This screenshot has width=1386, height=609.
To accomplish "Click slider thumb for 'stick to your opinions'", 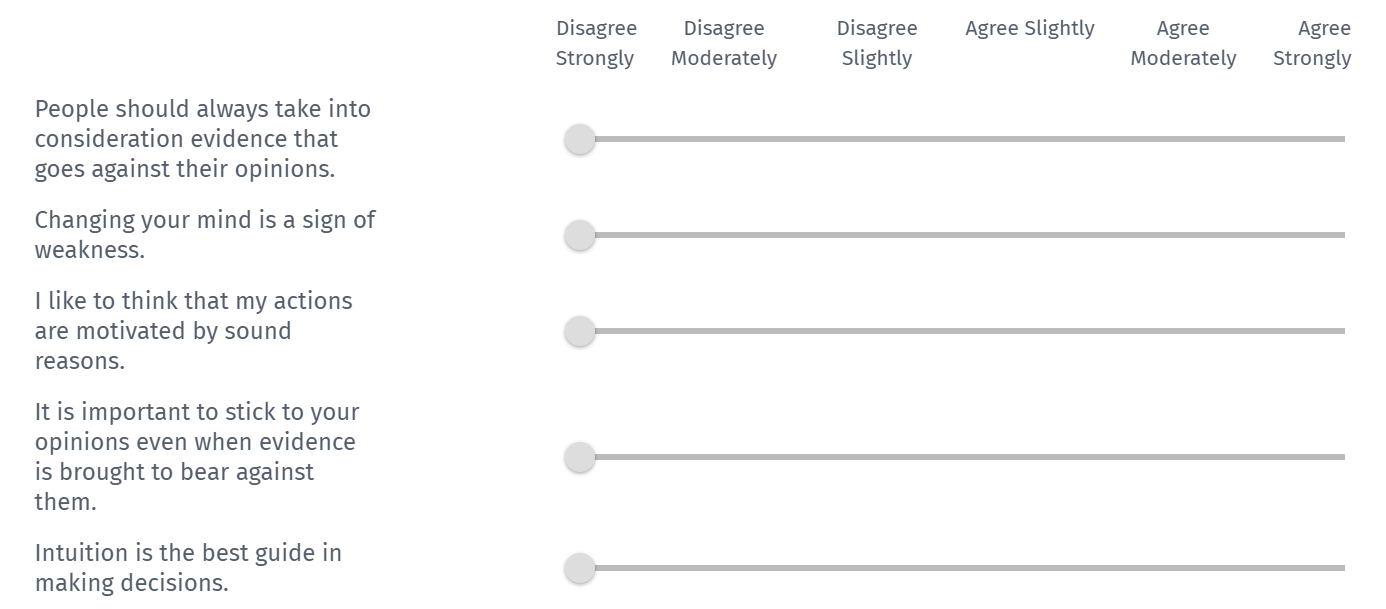I will point(580,458).
